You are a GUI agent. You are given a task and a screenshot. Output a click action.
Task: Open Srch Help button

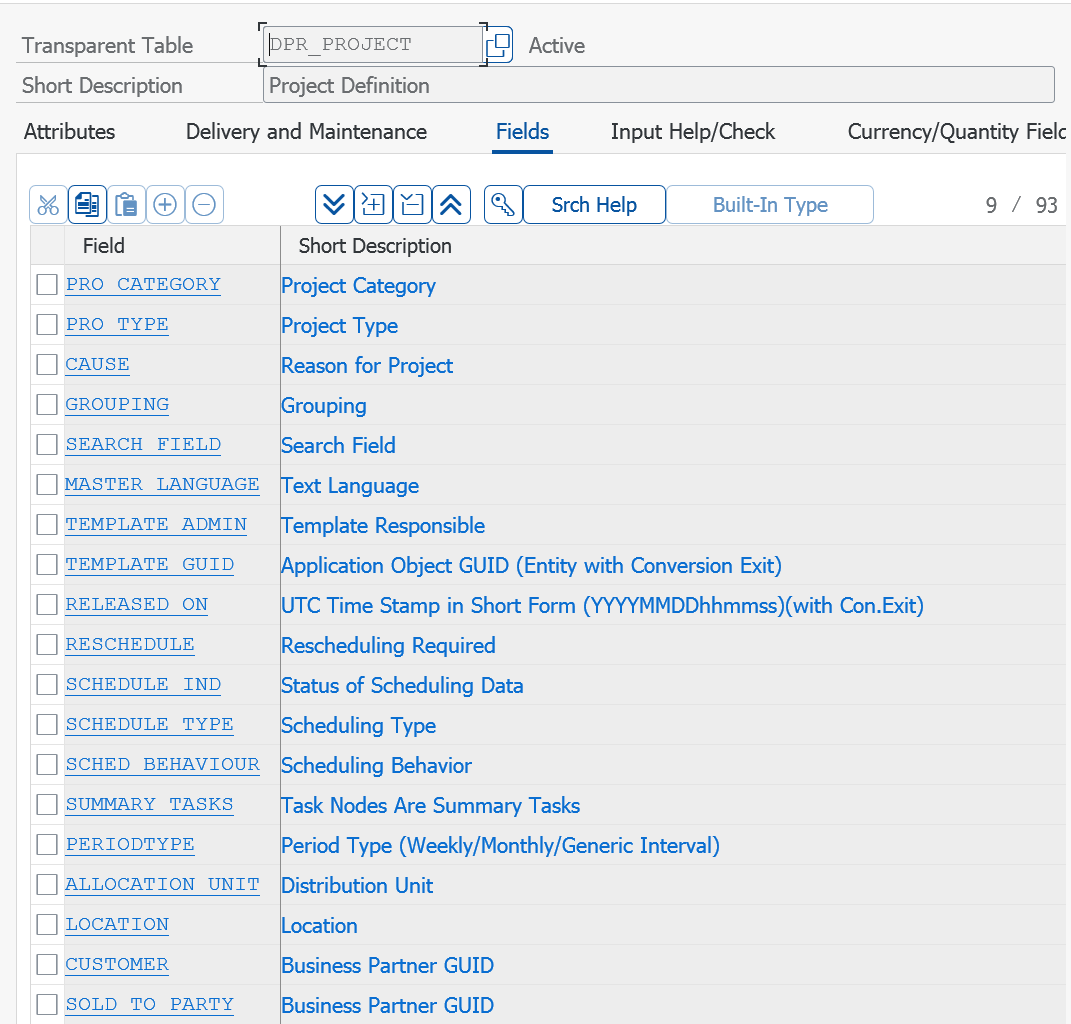pos(594,204)
